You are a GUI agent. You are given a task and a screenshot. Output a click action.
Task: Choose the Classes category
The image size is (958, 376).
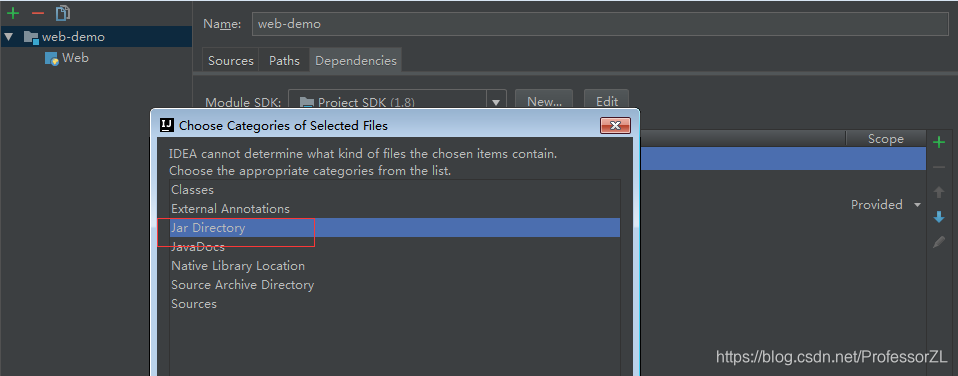395,190
